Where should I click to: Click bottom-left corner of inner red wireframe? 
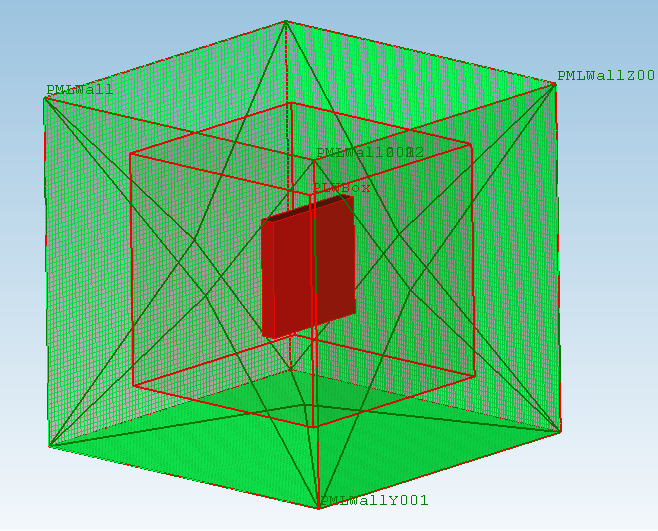[x=132, y=385]
